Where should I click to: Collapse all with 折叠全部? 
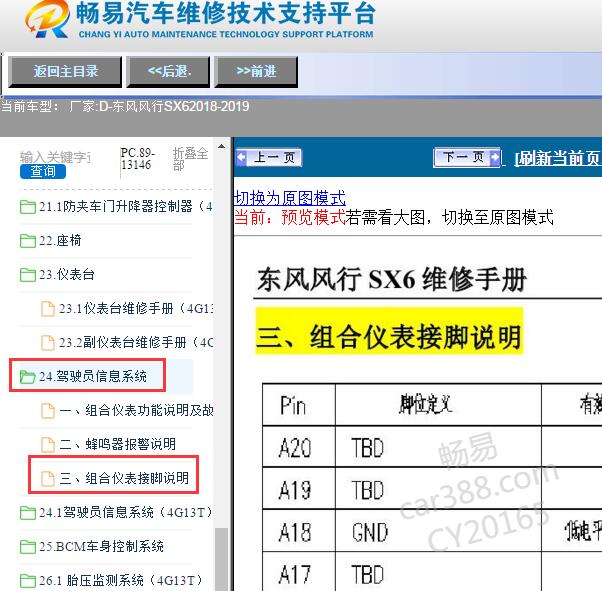click(x=190, y=158)
